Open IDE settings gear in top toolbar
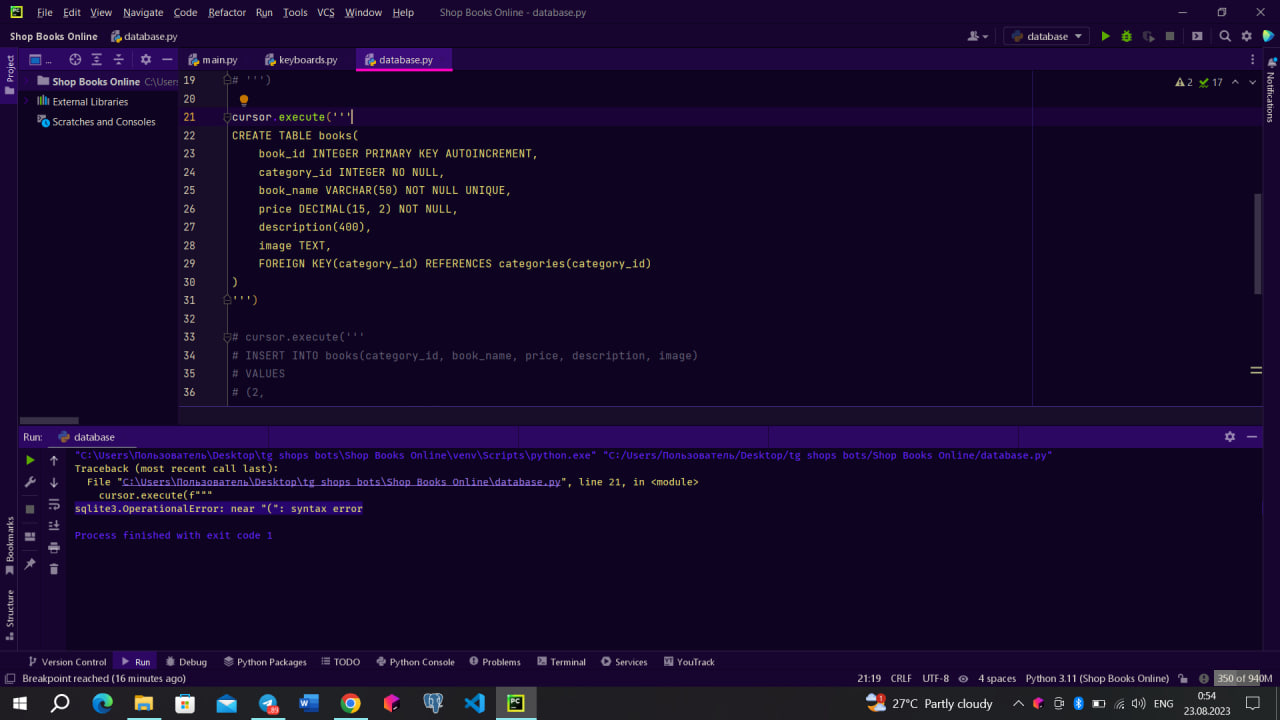1280x720 pixels. [x=1247, y=36]
